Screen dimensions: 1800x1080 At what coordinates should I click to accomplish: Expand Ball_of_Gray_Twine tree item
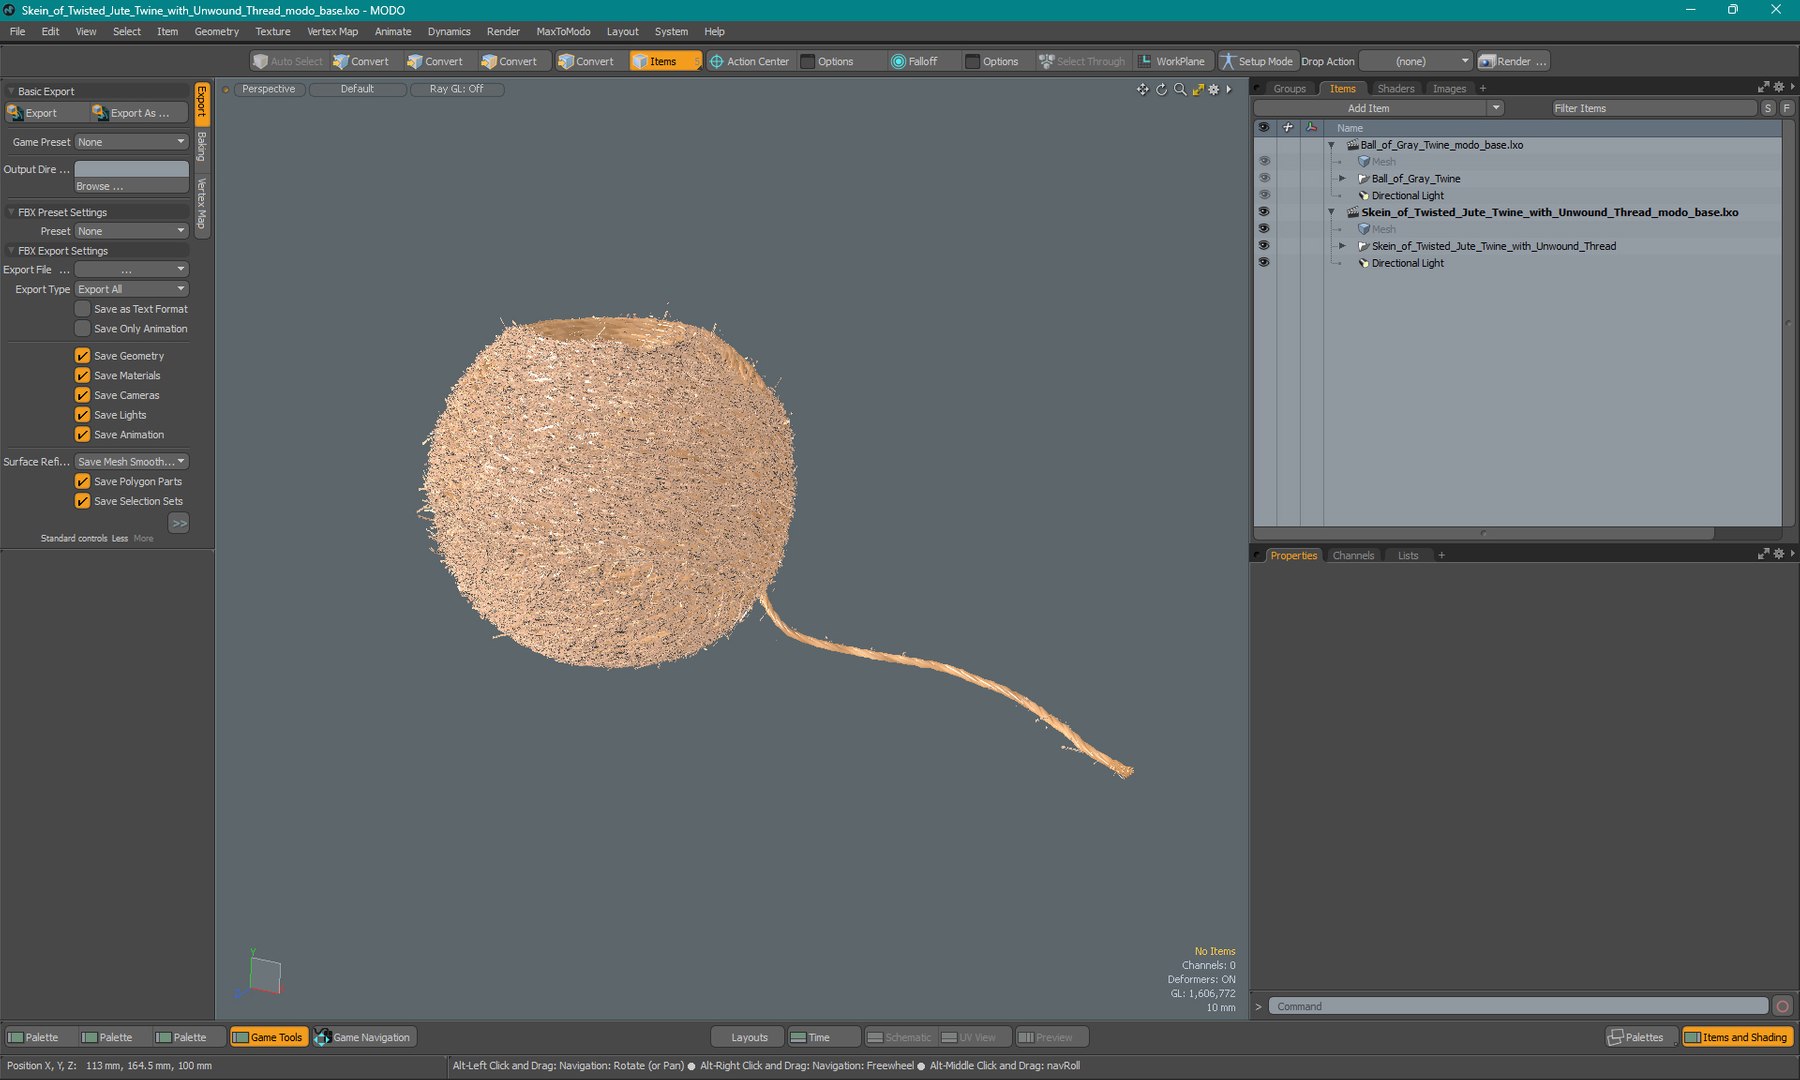[x=1342, y=179]
